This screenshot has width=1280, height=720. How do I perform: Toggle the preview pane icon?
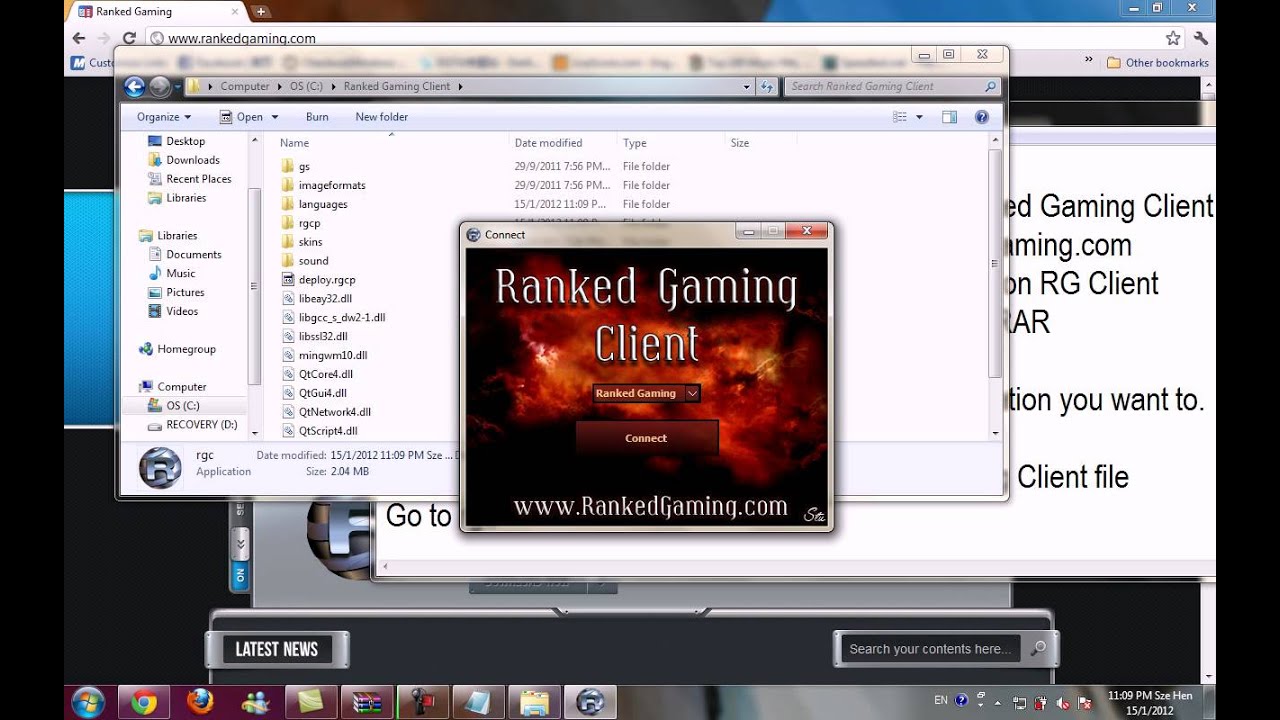(x=950, y=117)
